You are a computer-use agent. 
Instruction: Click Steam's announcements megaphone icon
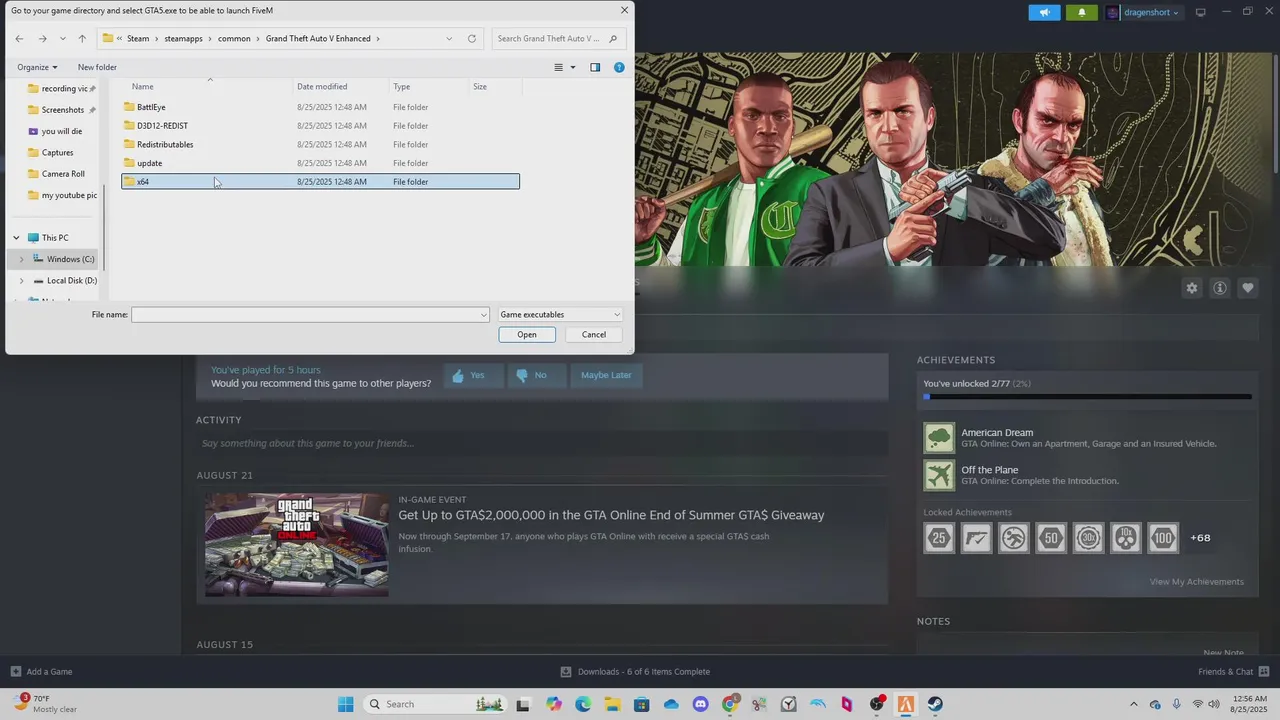tap(1044, 13)
